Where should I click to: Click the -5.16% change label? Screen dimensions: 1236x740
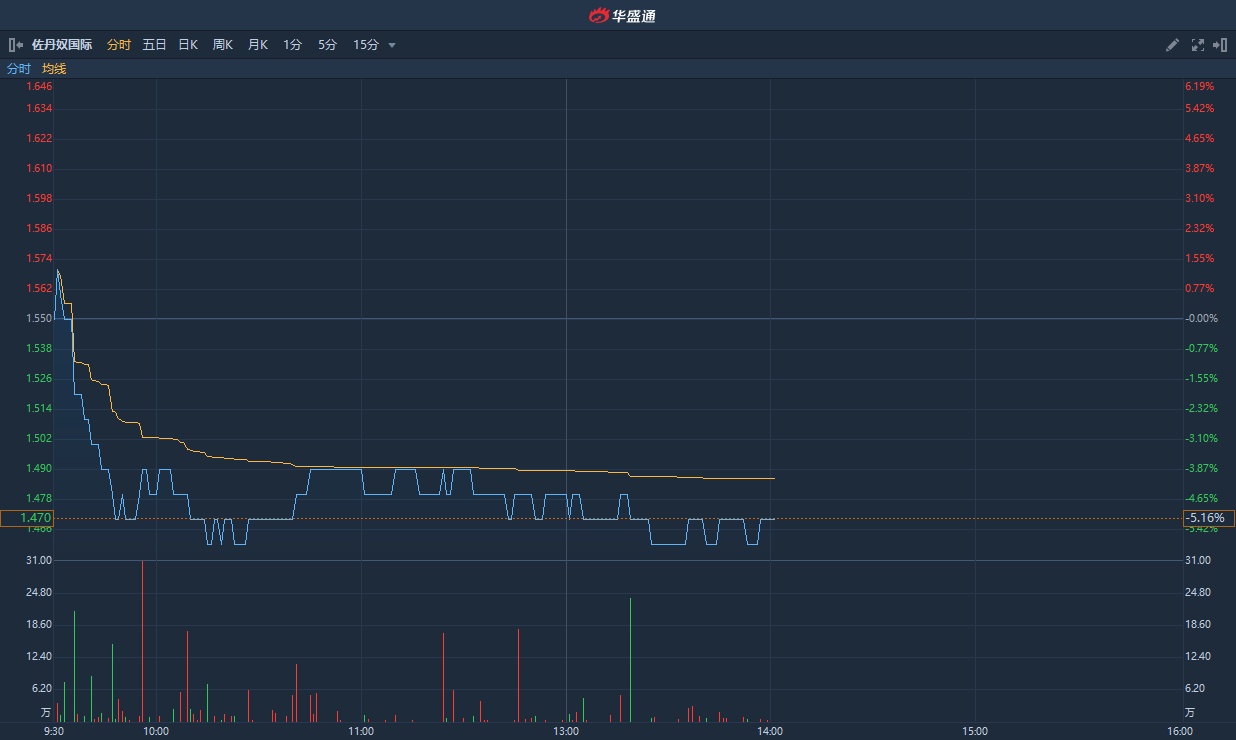click(x=1208, y=518)
